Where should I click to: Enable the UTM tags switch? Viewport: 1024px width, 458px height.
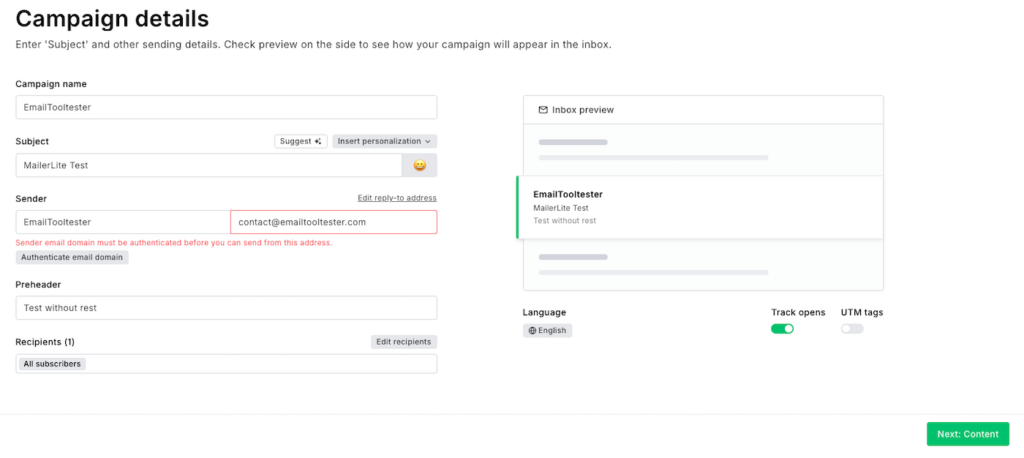tap(852, 329)
